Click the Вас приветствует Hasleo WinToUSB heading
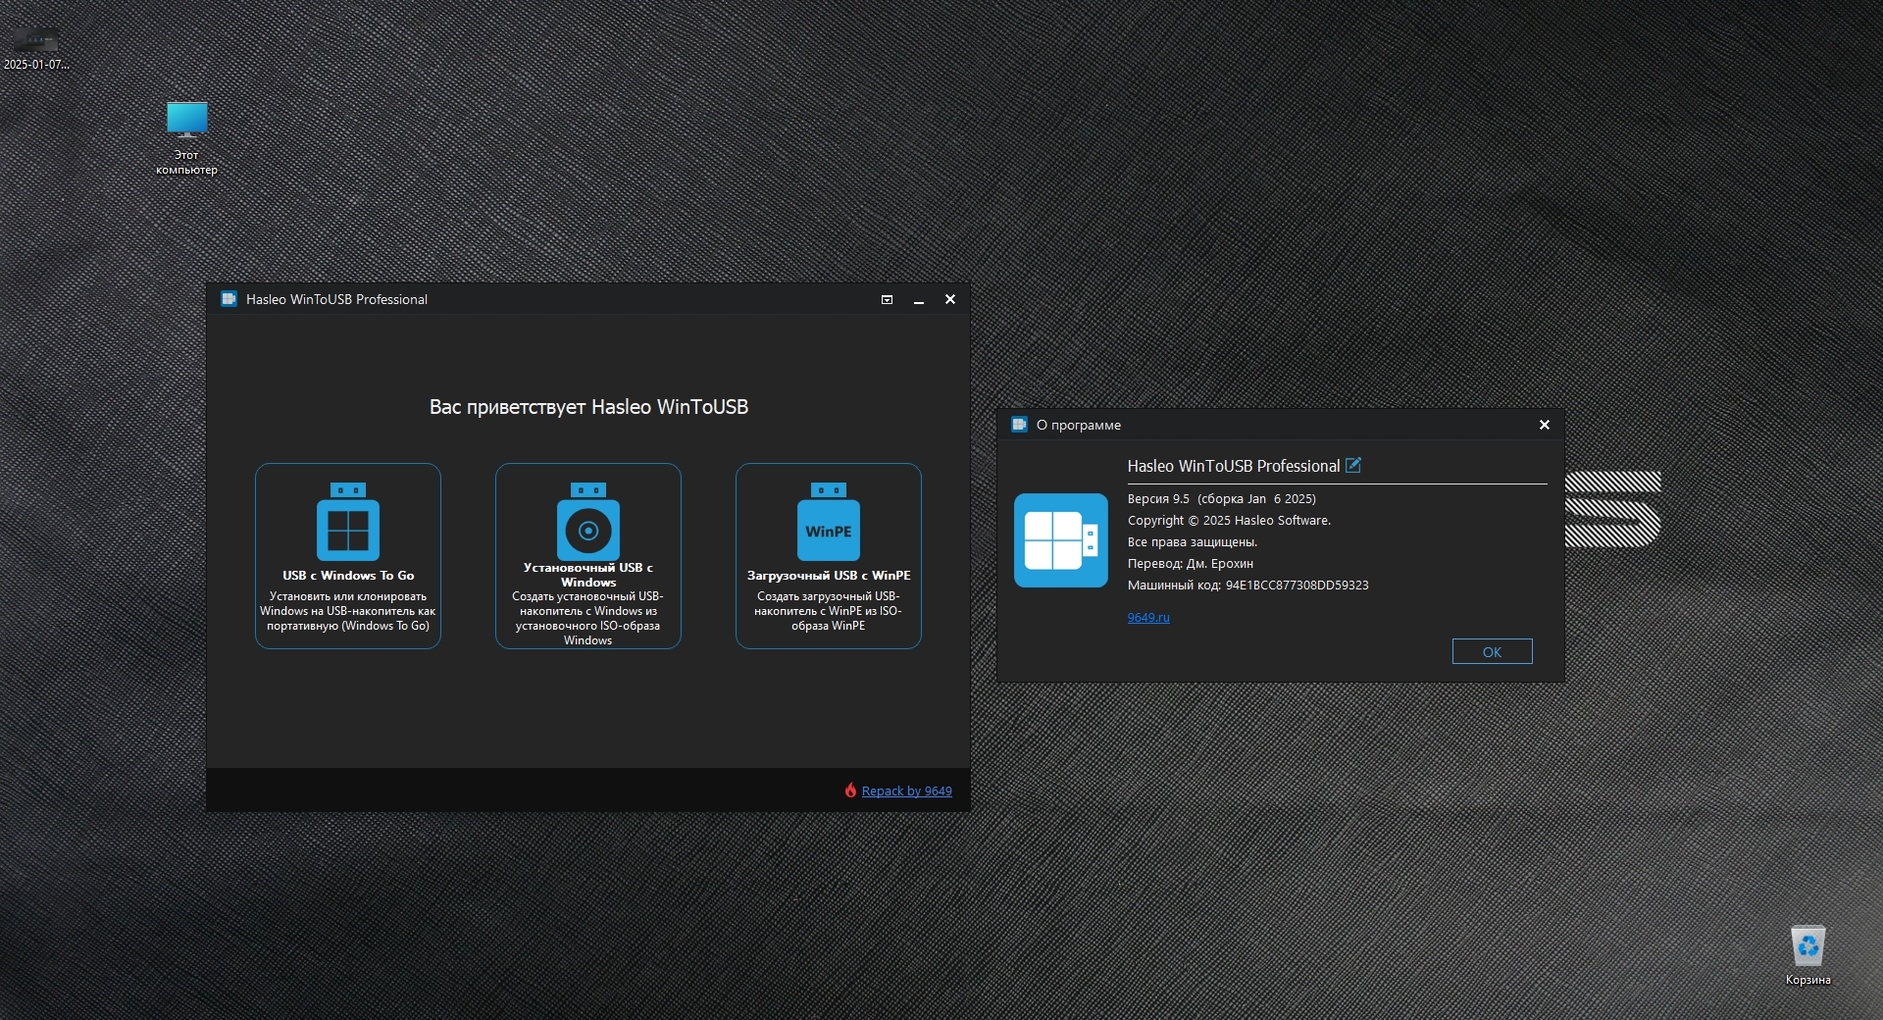Image resolution: width=1883 pixels, height=1020 pixels. point(588,407)
